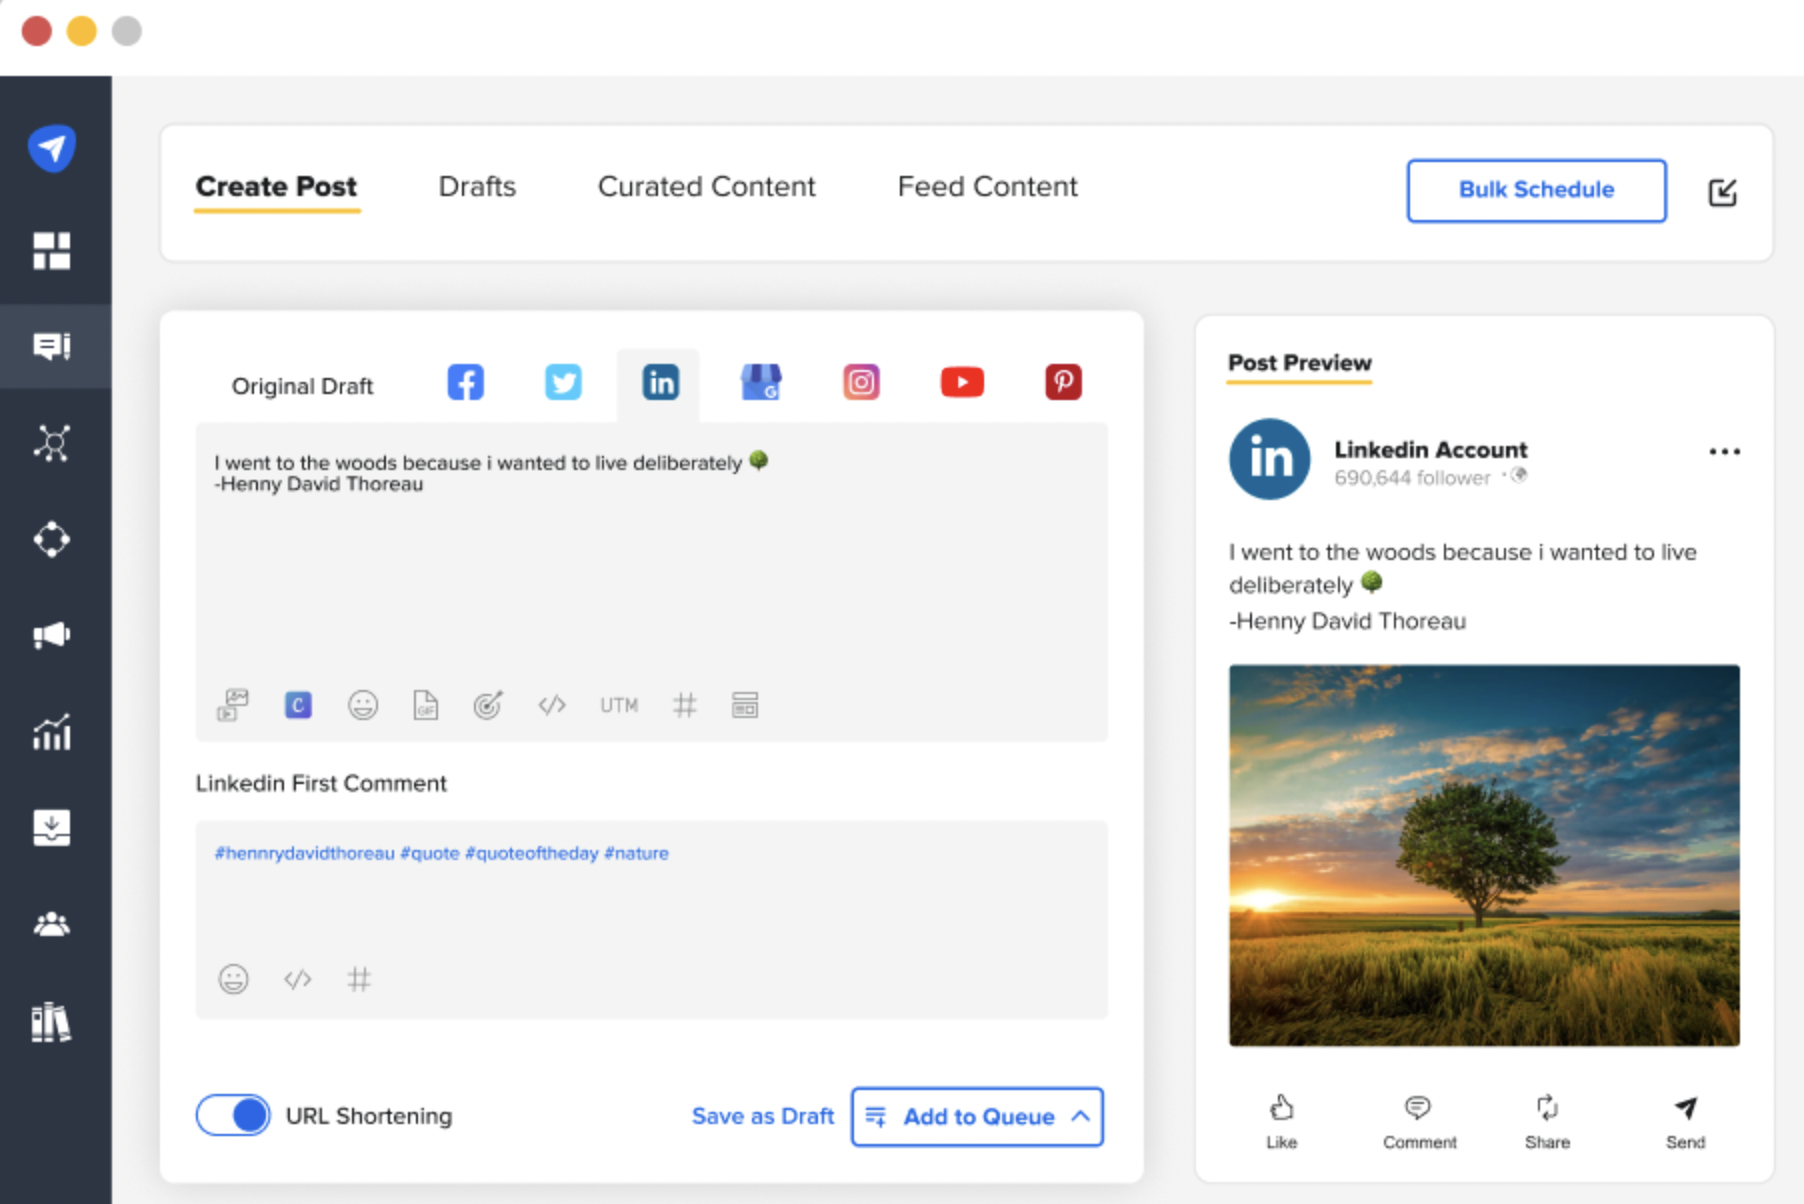1804x1204 pixels.
Task: Open the Canva icon in post toolbar
Action: (x=298, y=705)
